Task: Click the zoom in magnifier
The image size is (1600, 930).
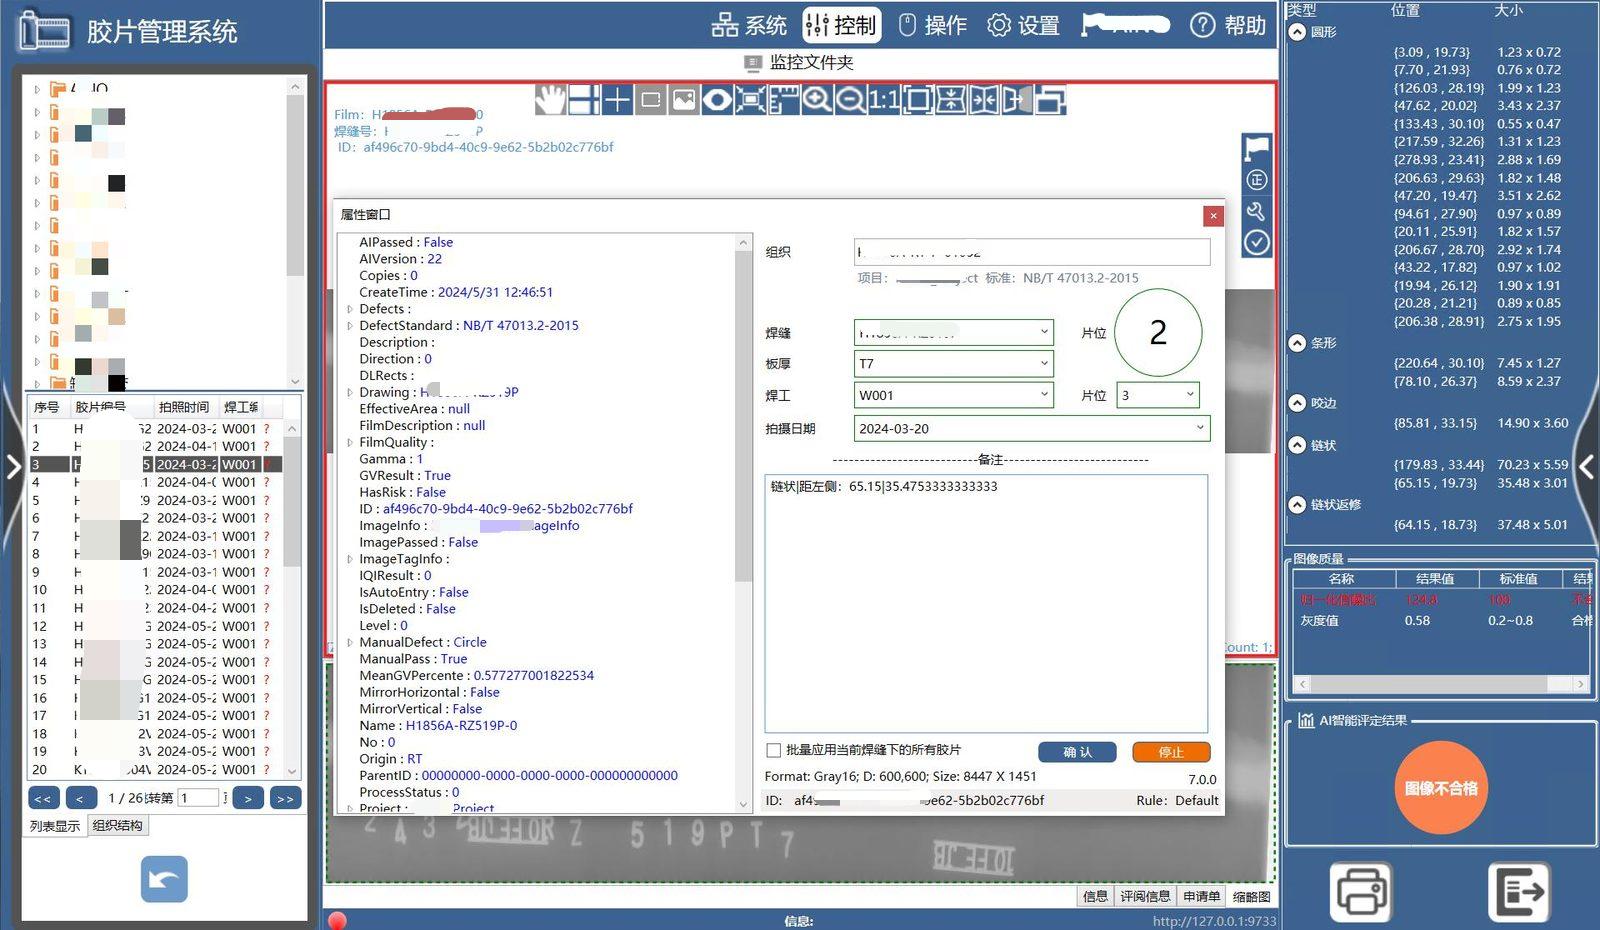Action: click(817, 100)
